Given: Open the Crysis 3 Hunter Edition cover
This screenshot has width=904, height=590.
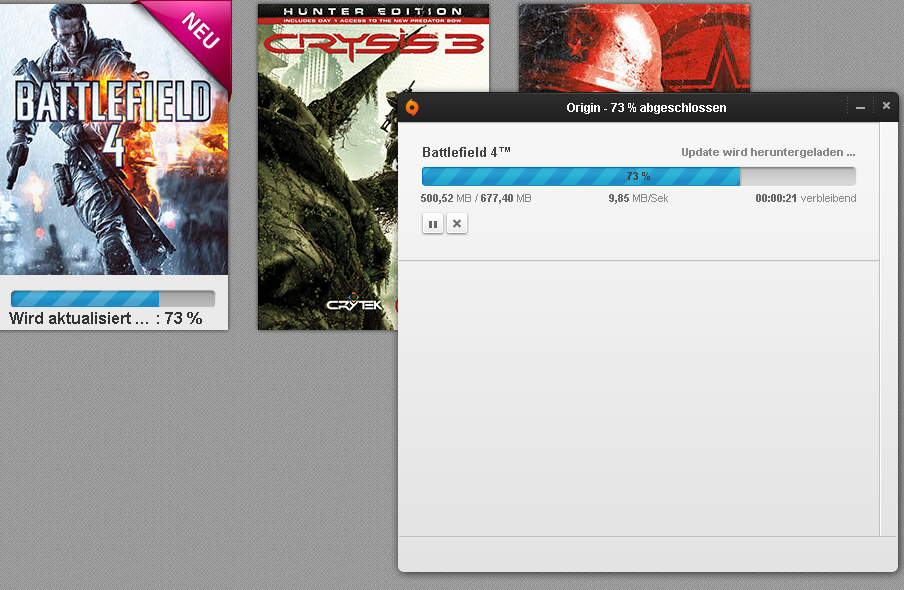Looking at the screenshot, I should (x=327, y=167).
